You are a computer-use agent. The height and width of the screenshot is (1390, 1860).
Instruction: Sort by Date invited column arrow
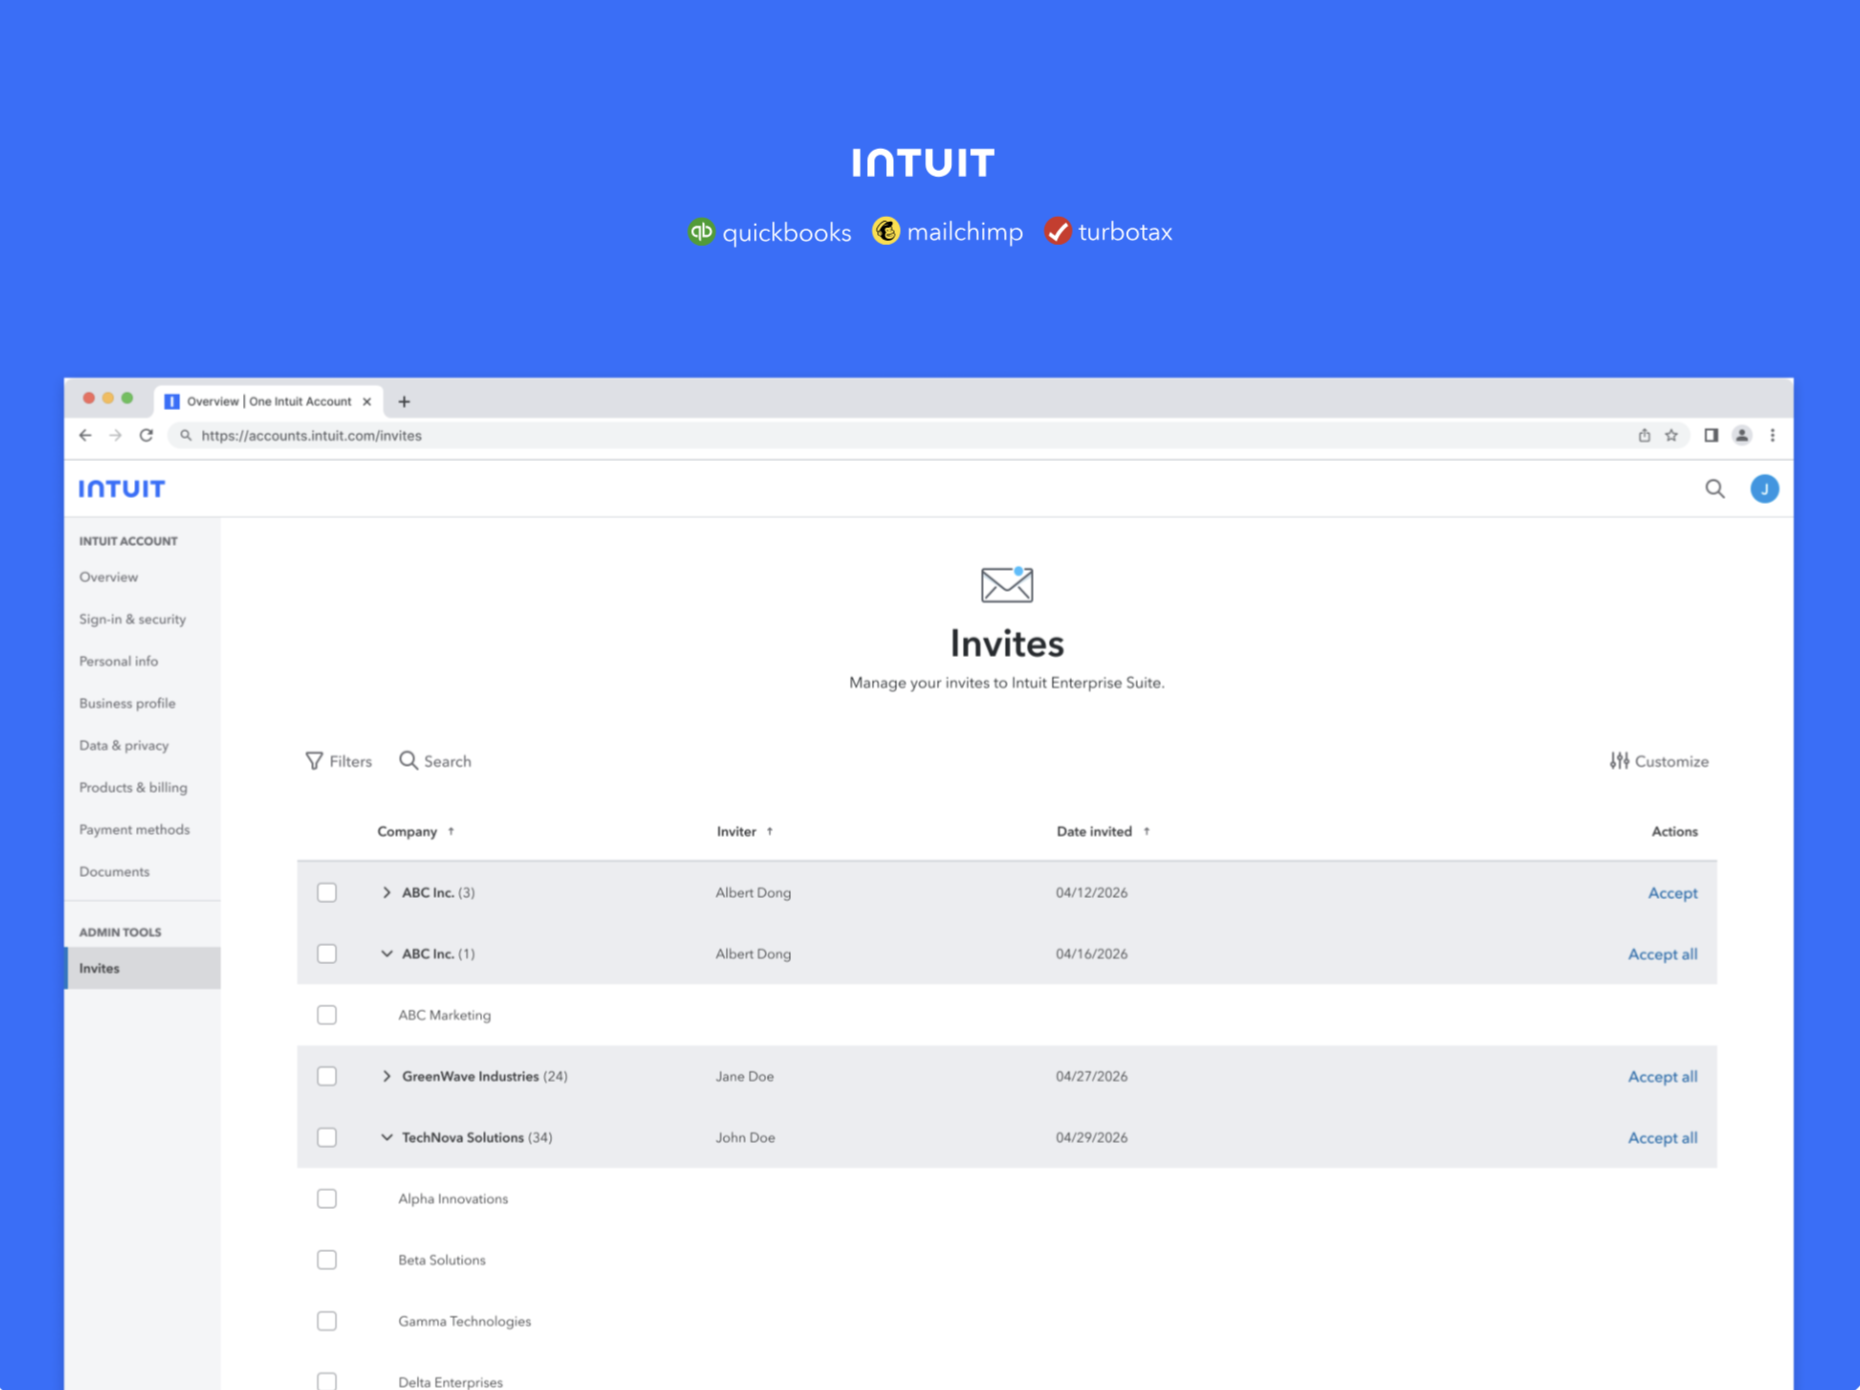click(1147, 831)
